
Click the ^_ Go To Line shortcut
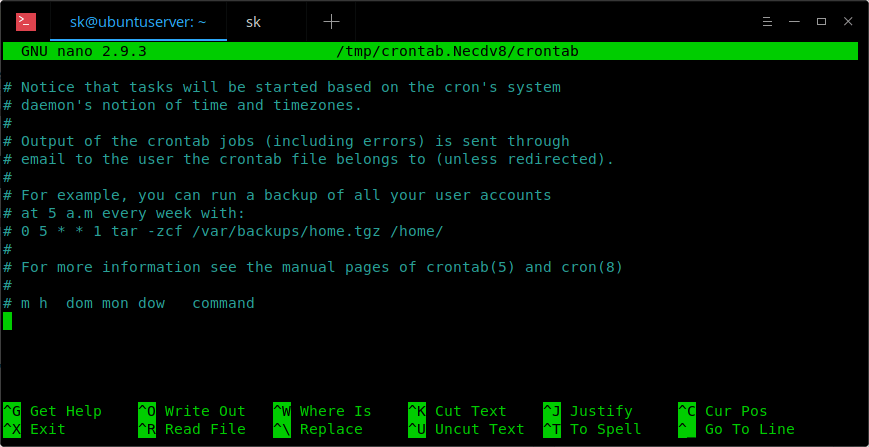click(736, 429)
